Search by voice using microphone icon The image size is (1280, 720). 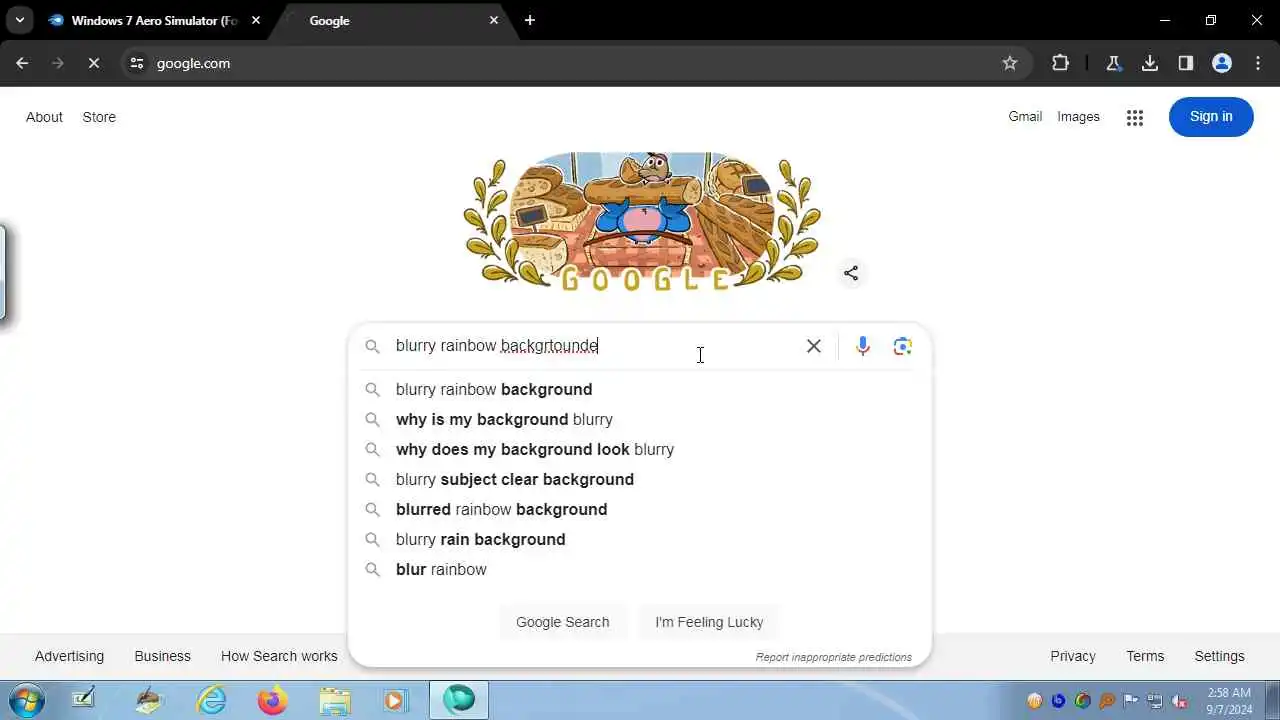pos(863,346)
